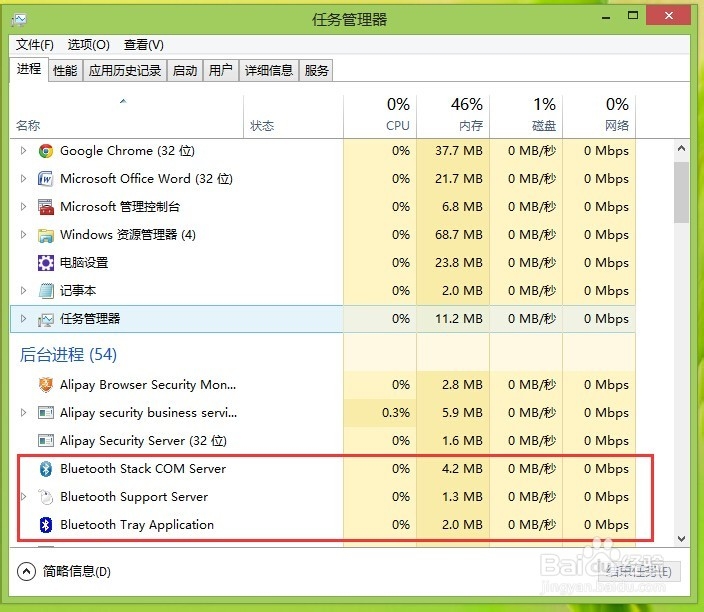The image size is (704, 612).
Task: Click the 任务管理器 row icon
Action: [x=46, y=319]
